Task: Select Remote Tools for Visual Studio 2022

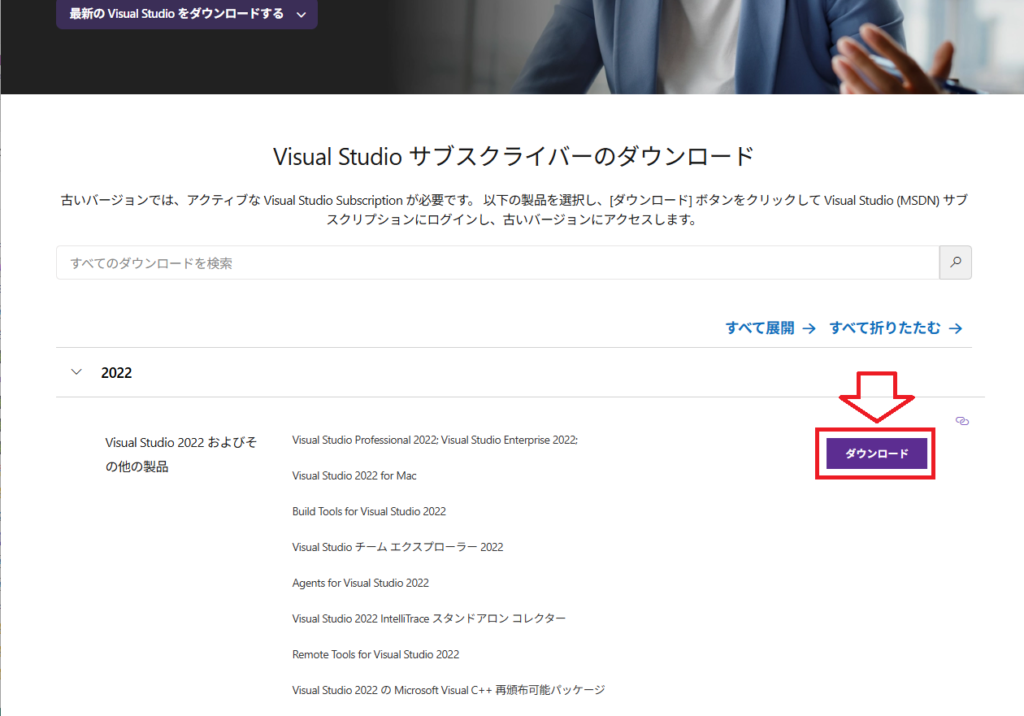Action: click(x=375, y=655)
